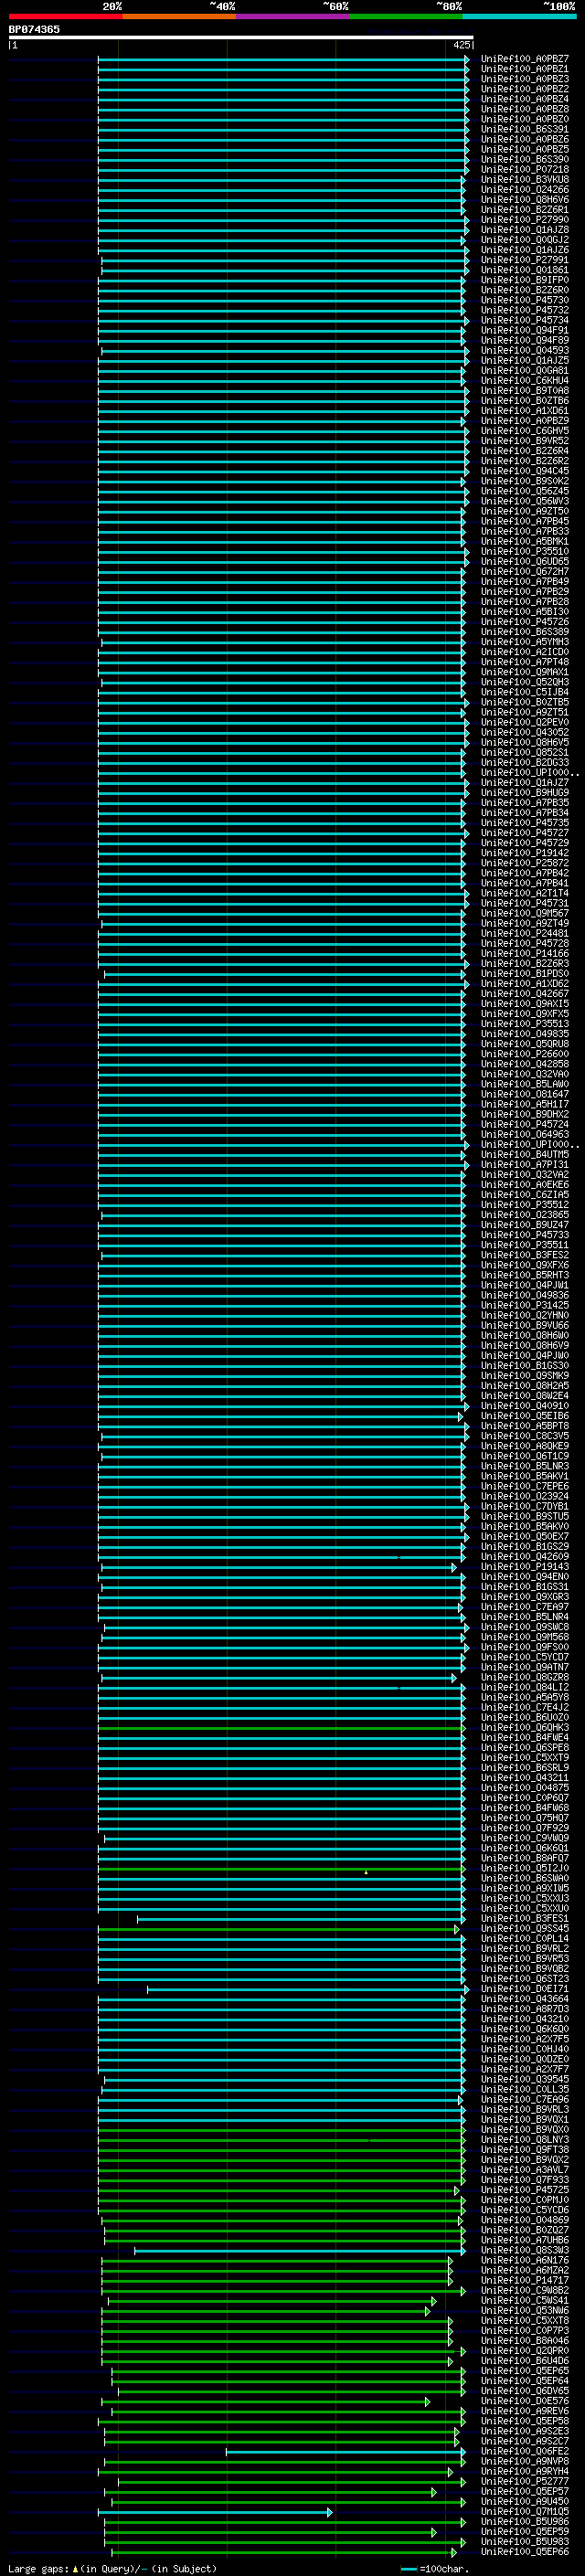This screenshot has width=585, height=2576.
Task: Click the alignment arrowhead for UniRef100_Q53NW6
Action: [x=427, y=2311]
